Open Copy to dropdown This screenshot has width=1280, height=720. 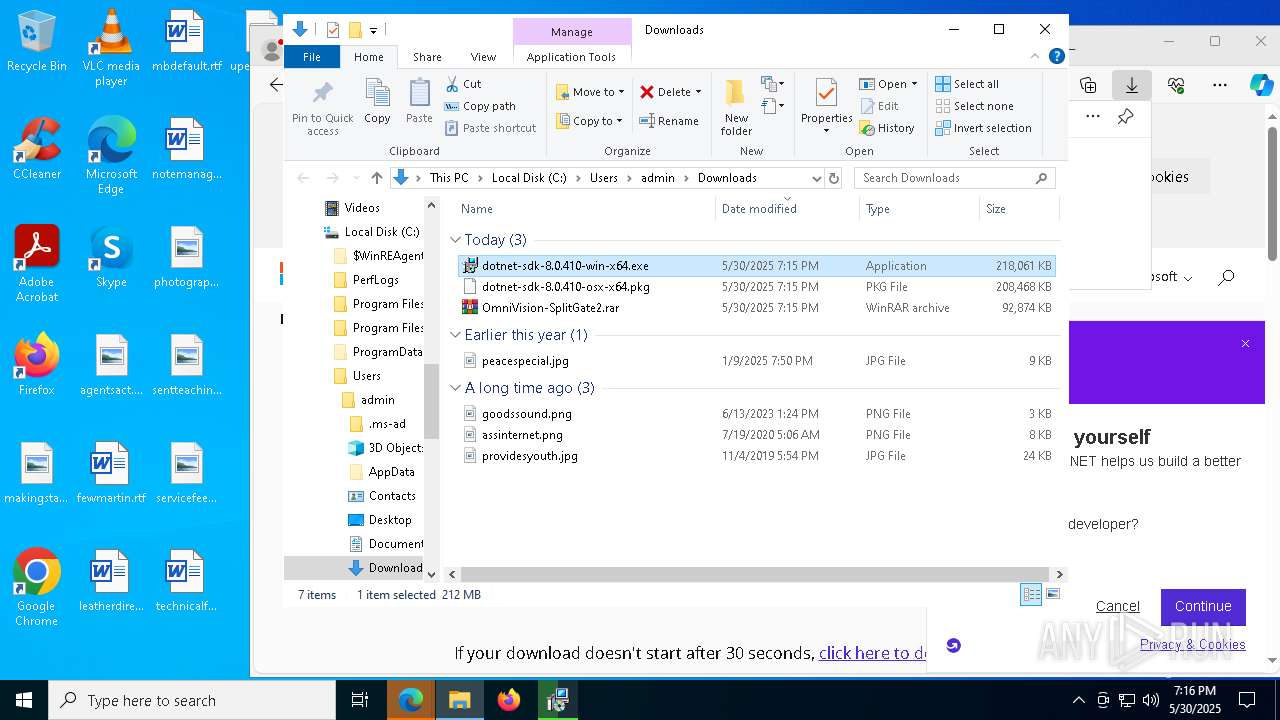590,121
